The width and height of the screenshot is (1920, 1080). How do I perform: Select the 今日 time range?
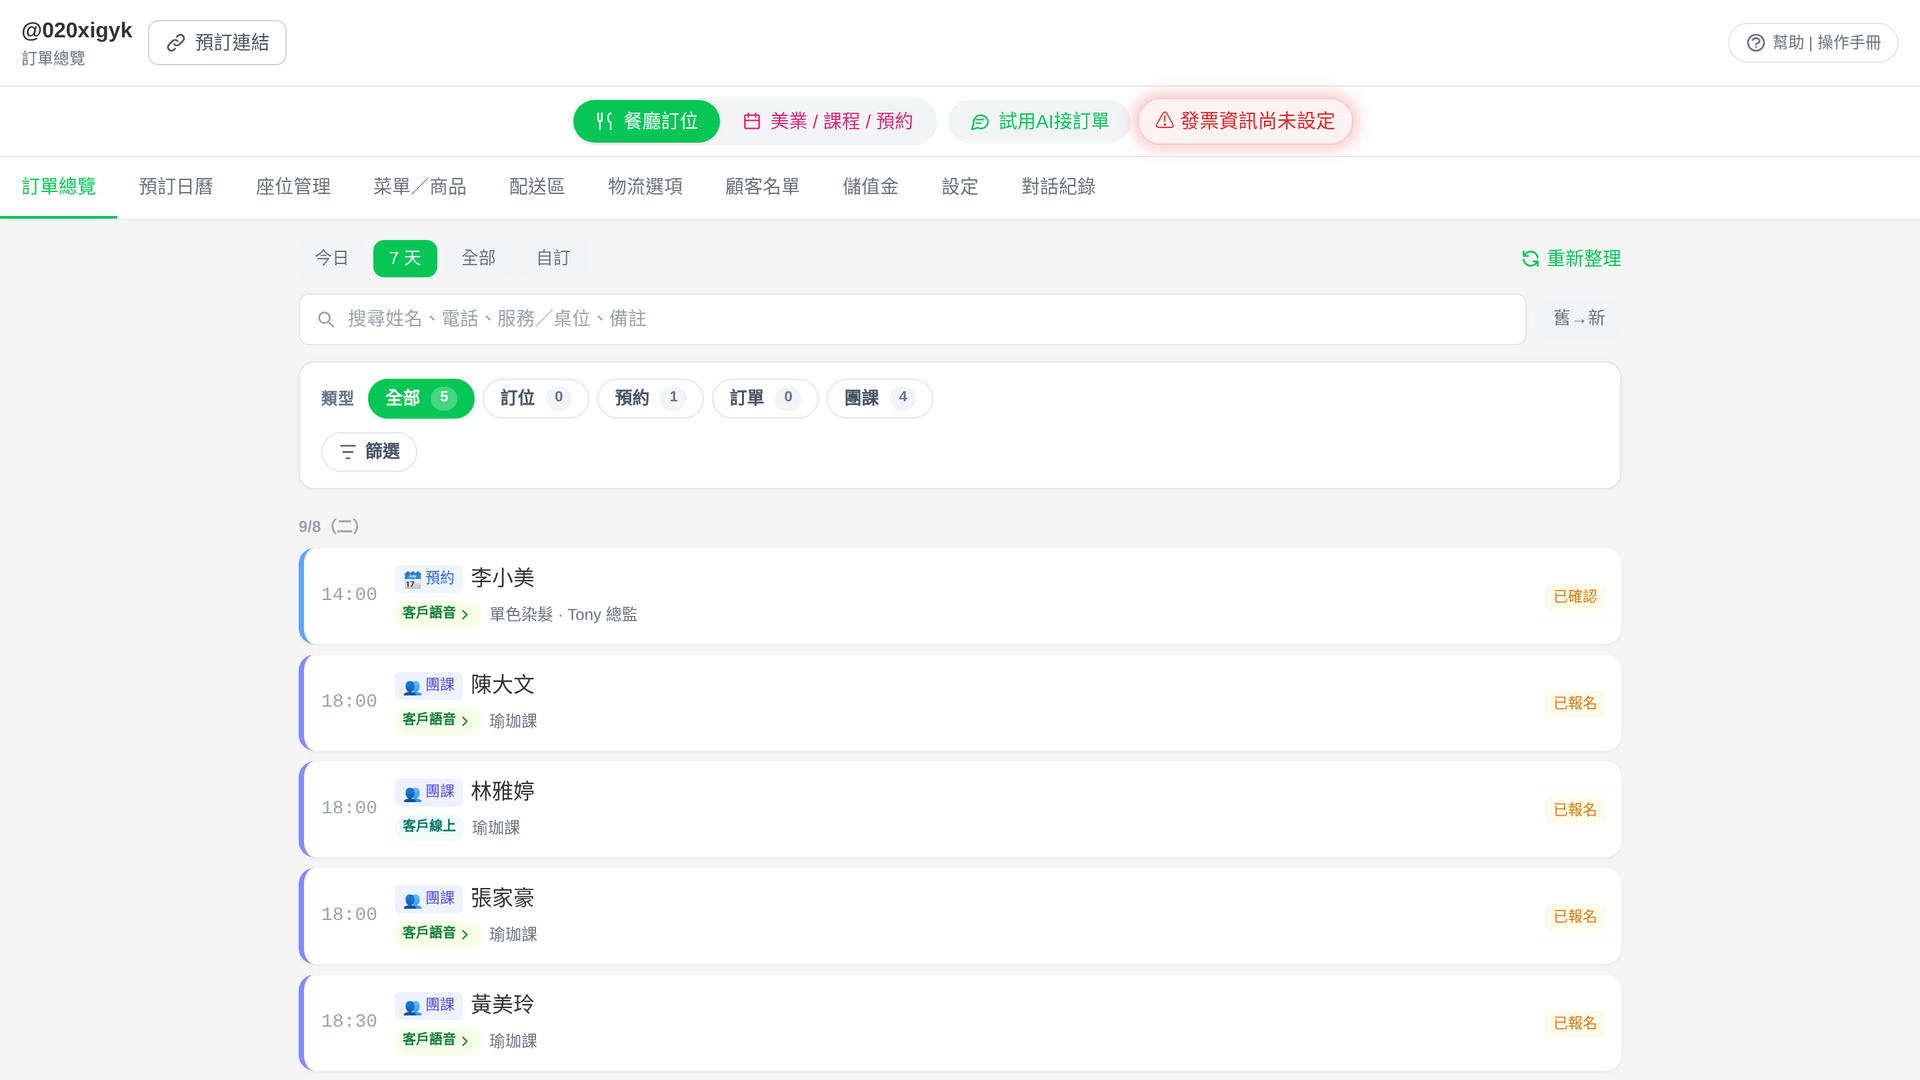pyautogui.click(x=331, y=258)
